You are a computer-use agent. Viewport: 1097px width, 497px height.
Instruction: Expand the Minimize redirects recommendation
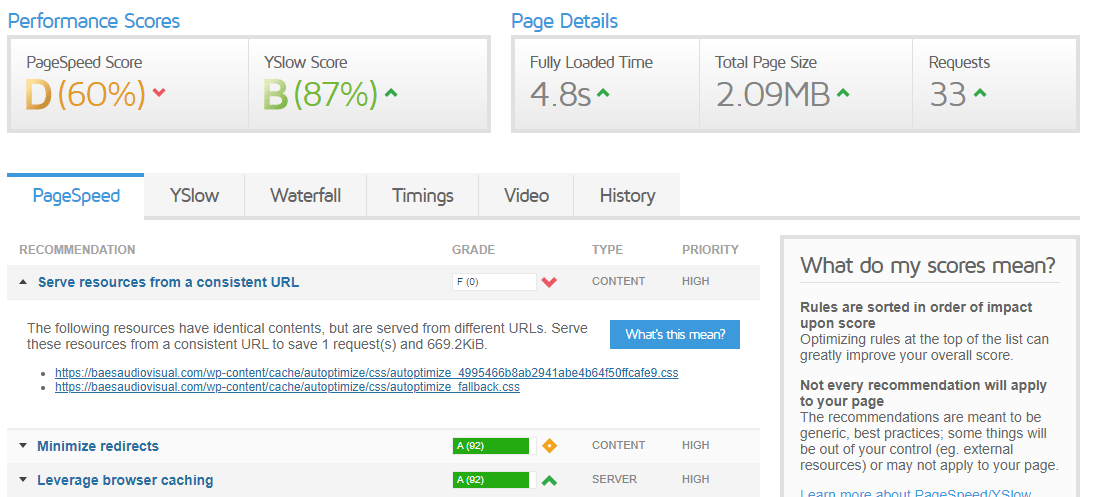click(x=24, y=446)
